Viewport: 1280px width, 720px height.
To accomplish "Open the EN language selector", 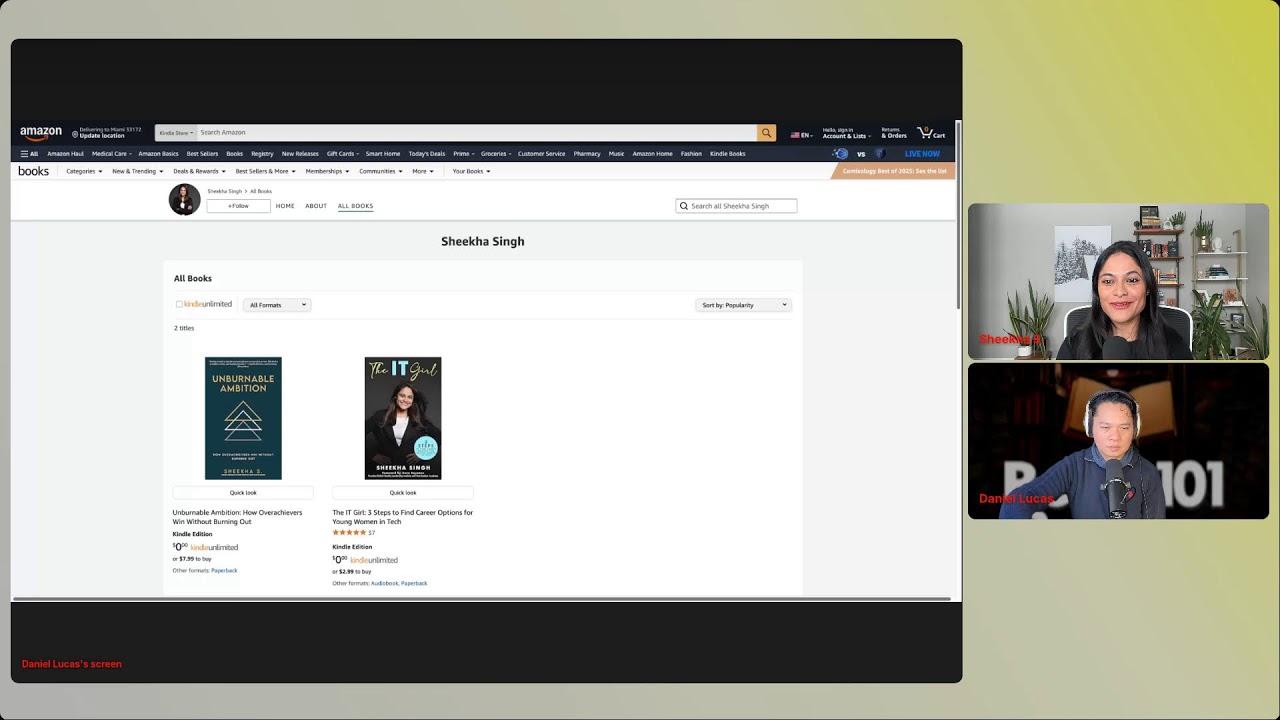I will [x=801, y=134].
